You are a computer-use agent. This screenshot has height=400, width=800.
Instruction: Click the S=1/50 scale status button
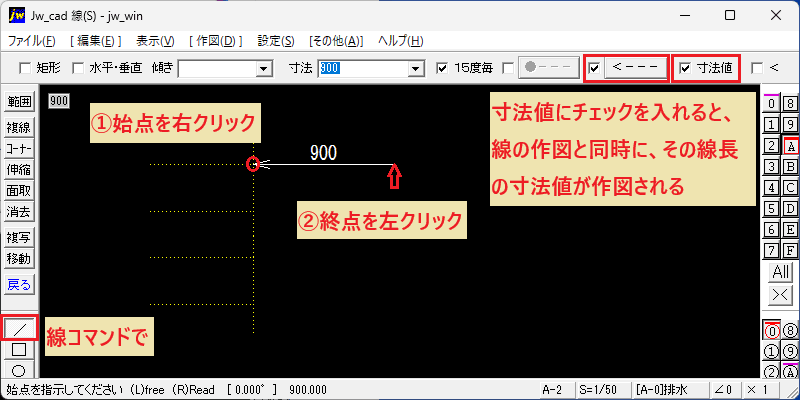pos(602,390)
